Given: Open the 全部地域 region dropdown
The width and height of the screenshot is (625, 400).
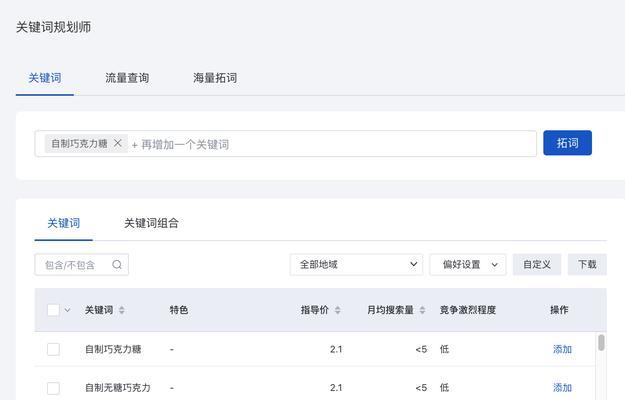Looking at the screenshot, I should coord(356,265).
